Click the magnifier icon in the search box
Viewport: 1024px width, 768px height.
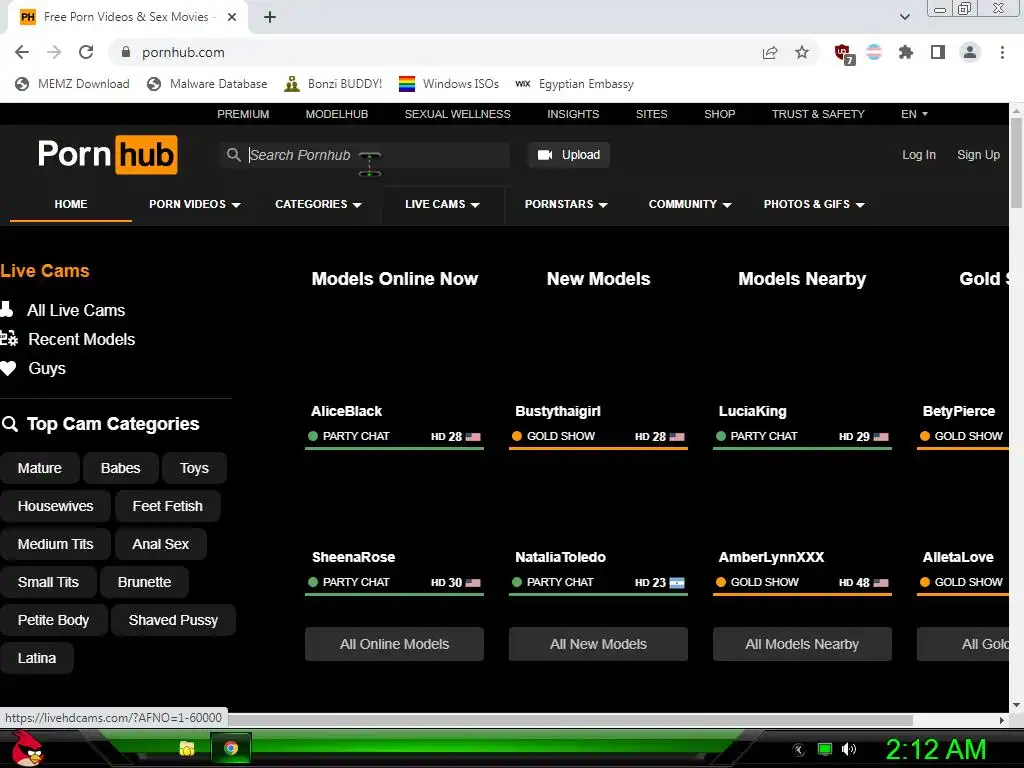(233, 155)
